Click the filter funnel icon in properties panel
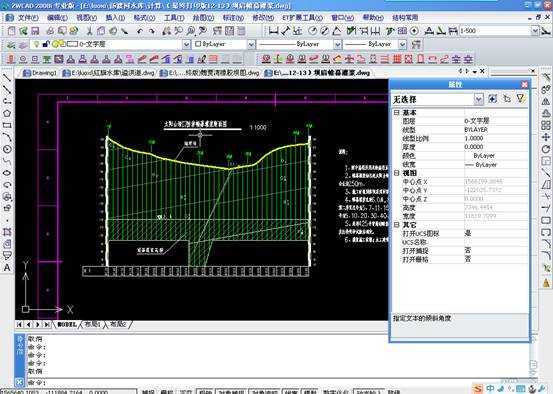The height and width of the screenshot is (394, 553). click(521, 98)
